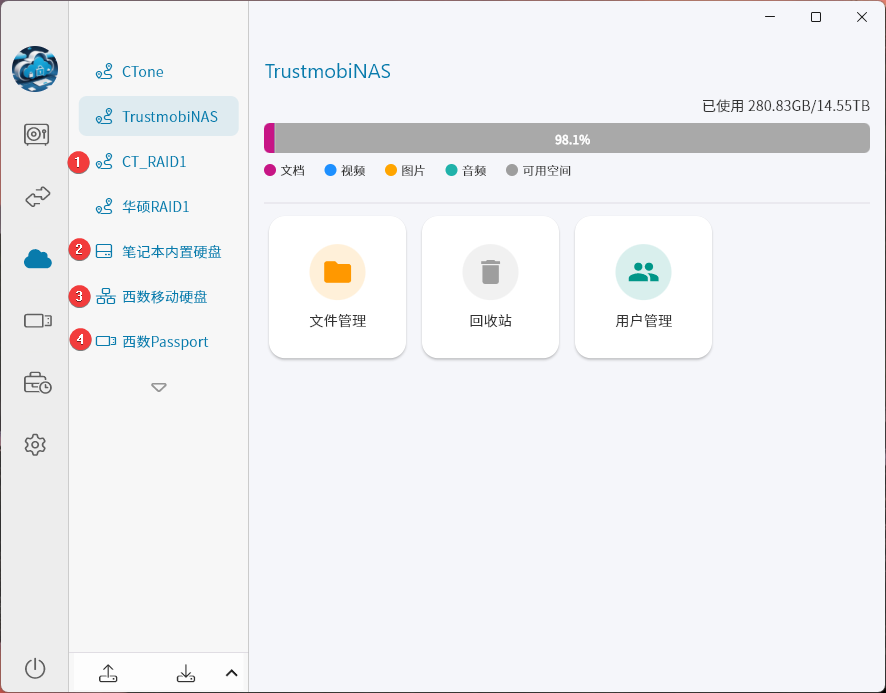The width and height of the screenshot is (886, 693).
Task: Click the external drive icon in sidebar
Action: pyautogui.click(x=37, y=321)
